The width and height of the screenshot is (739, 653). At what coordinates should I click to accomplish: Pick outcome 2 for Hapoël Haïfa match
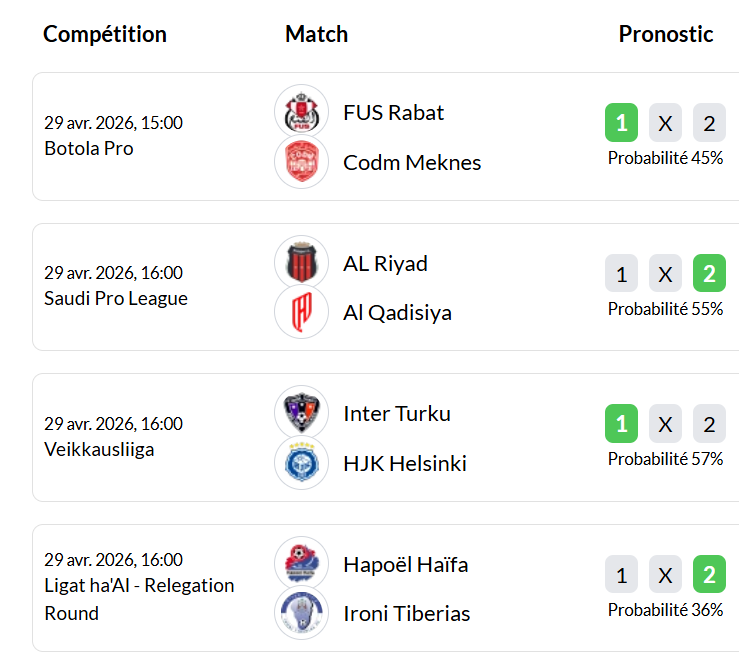[709, 575]
